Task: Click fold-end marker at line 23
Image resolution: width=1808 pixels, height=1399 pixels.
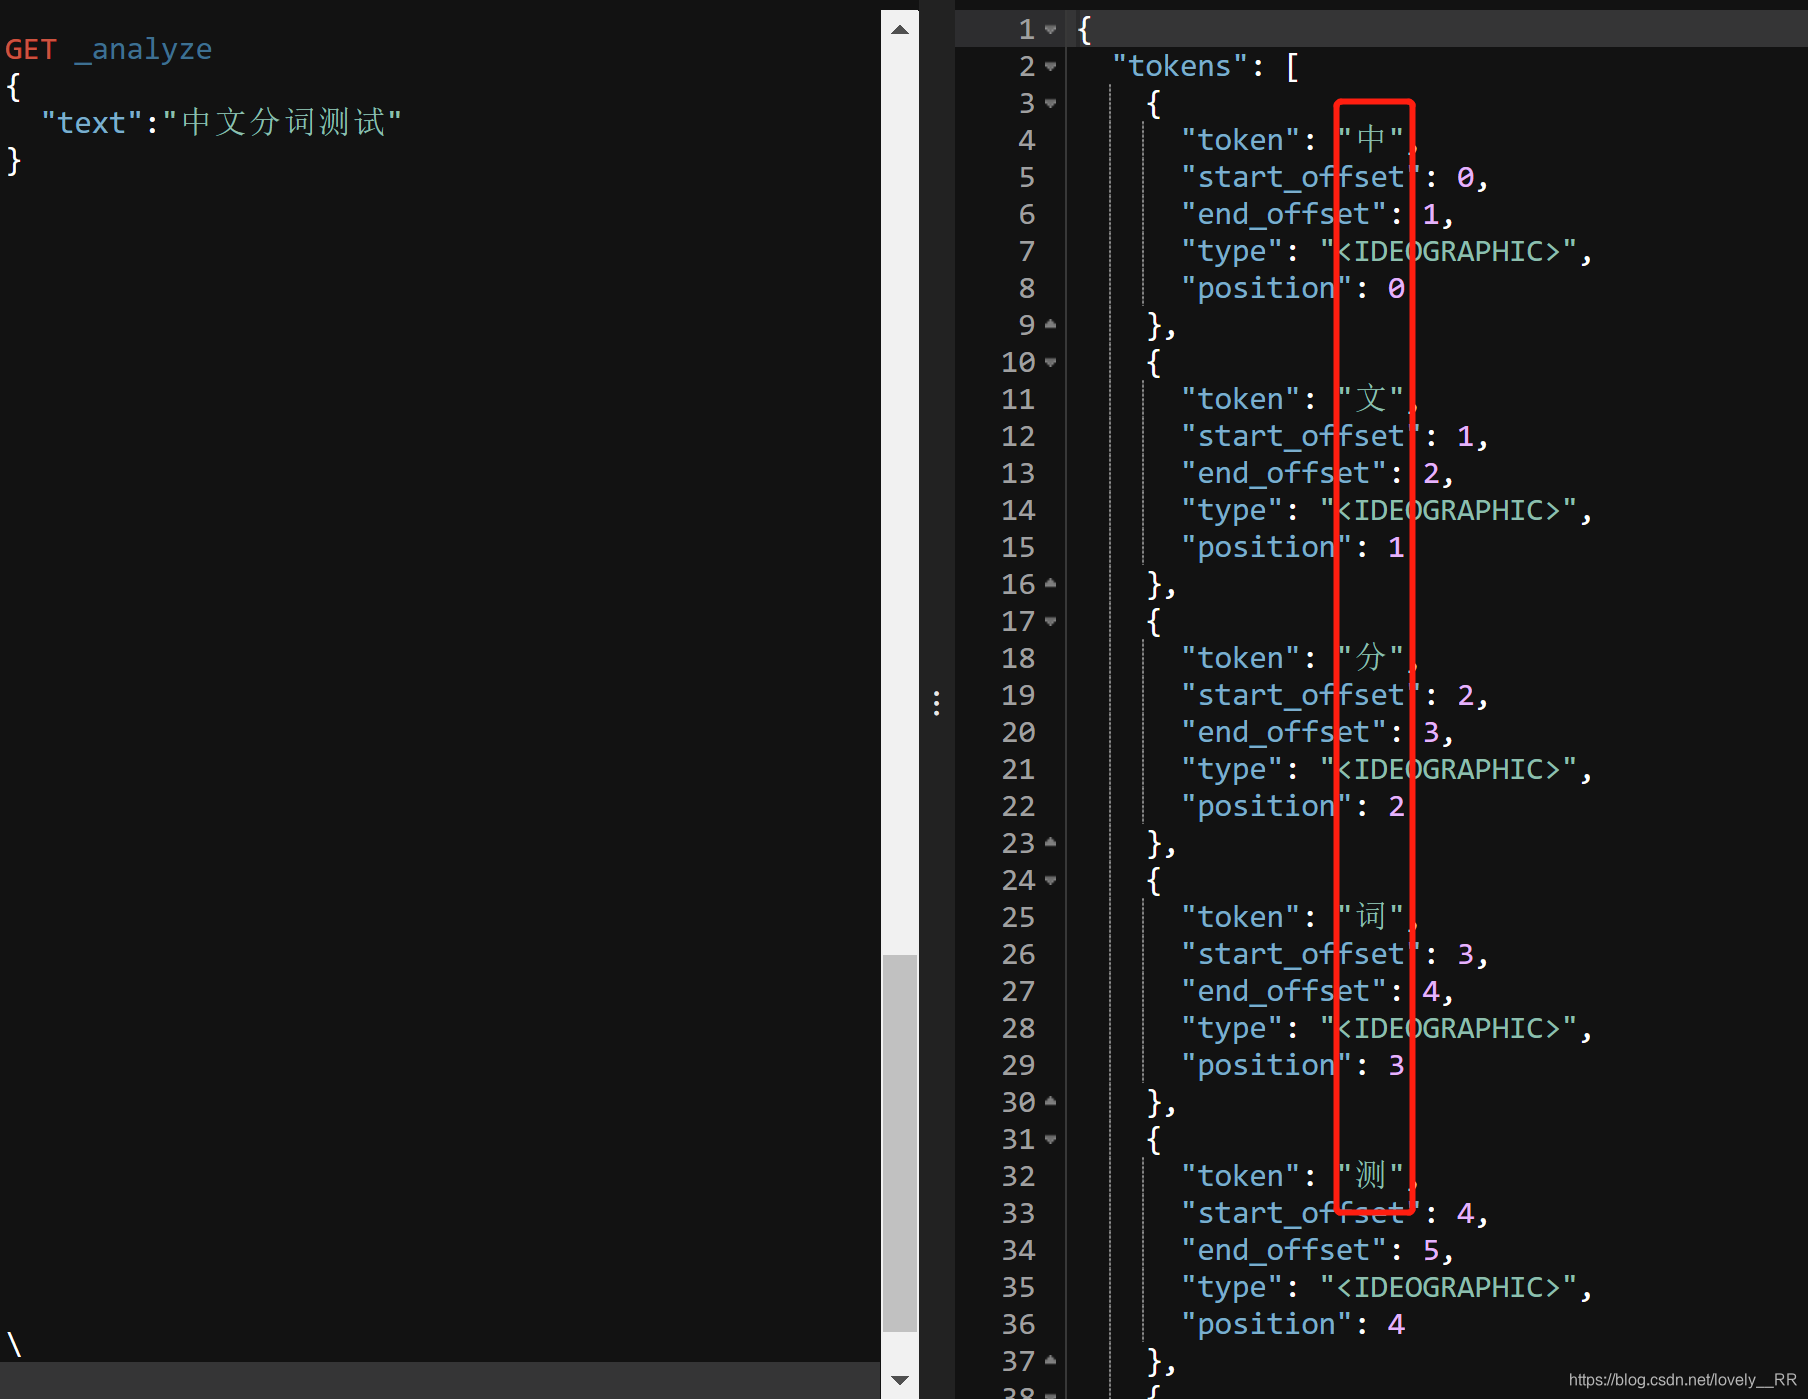Action: point(1050,843)
